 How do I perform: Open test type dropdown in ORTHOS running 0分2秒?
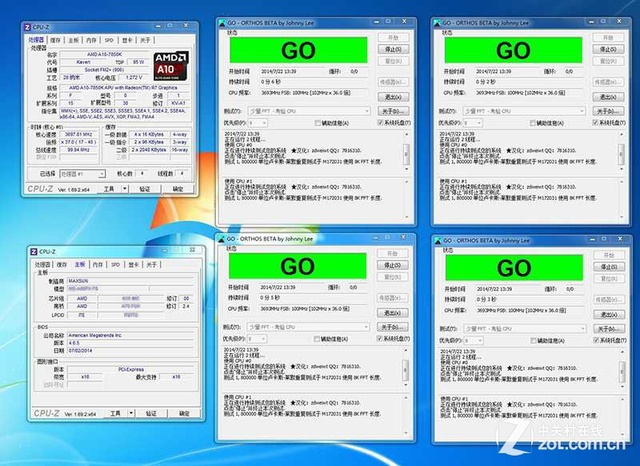[x=524, y=111]
